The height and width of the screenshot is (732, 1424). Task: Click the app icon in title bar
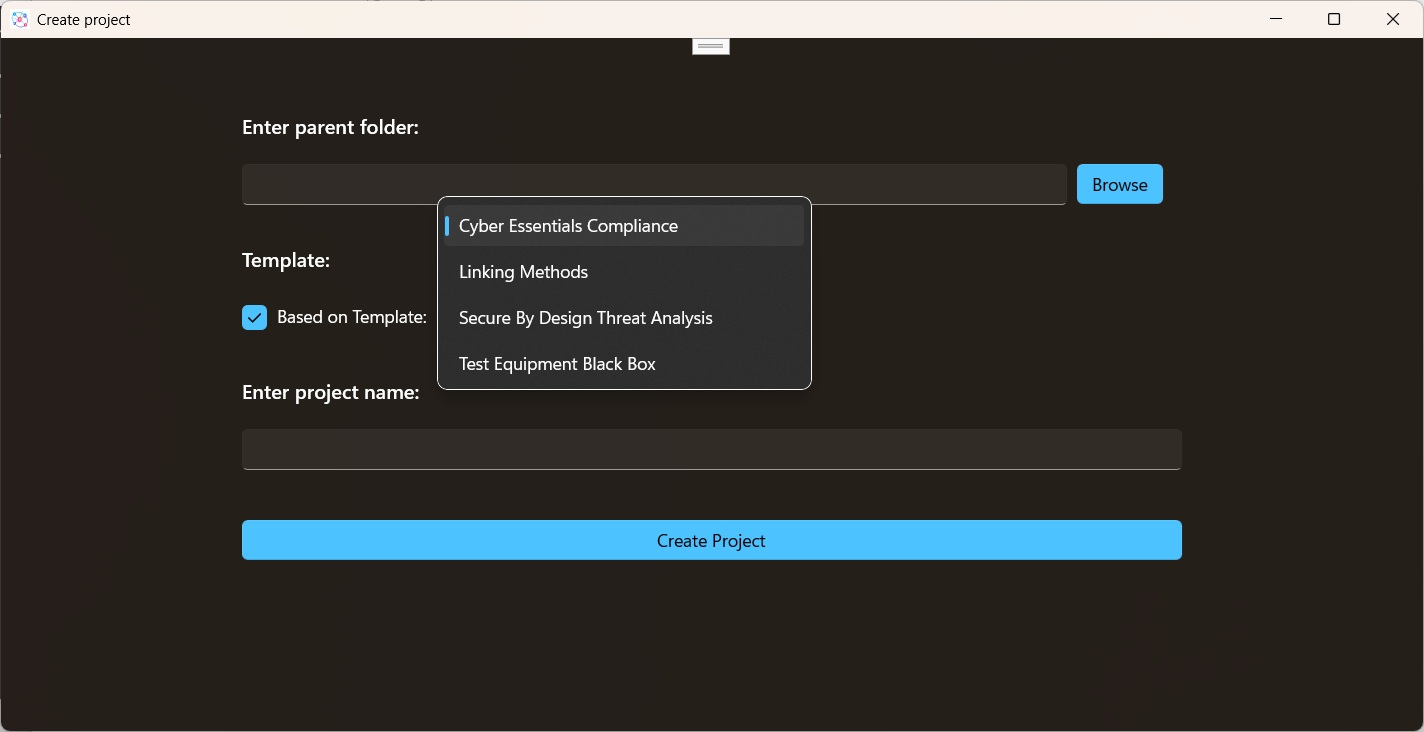tap(20, 19)
